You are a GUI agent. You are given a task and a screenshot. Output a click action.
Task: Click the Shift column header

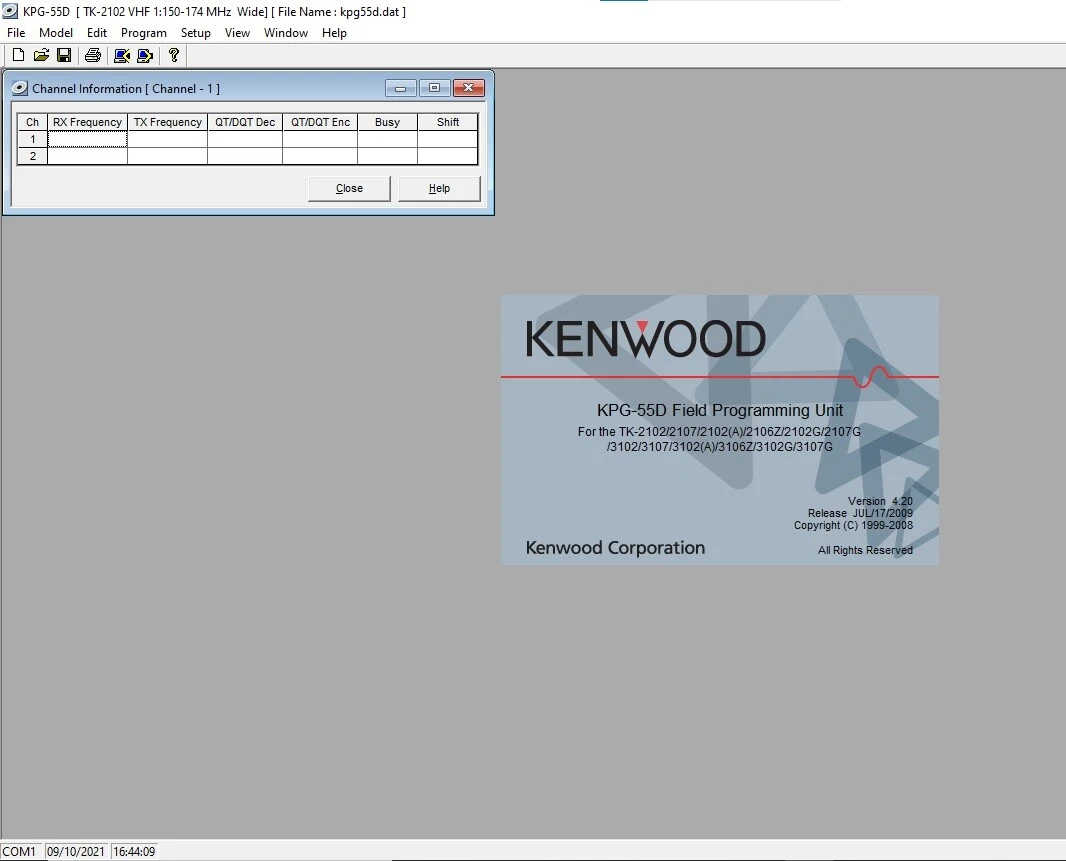447,122
